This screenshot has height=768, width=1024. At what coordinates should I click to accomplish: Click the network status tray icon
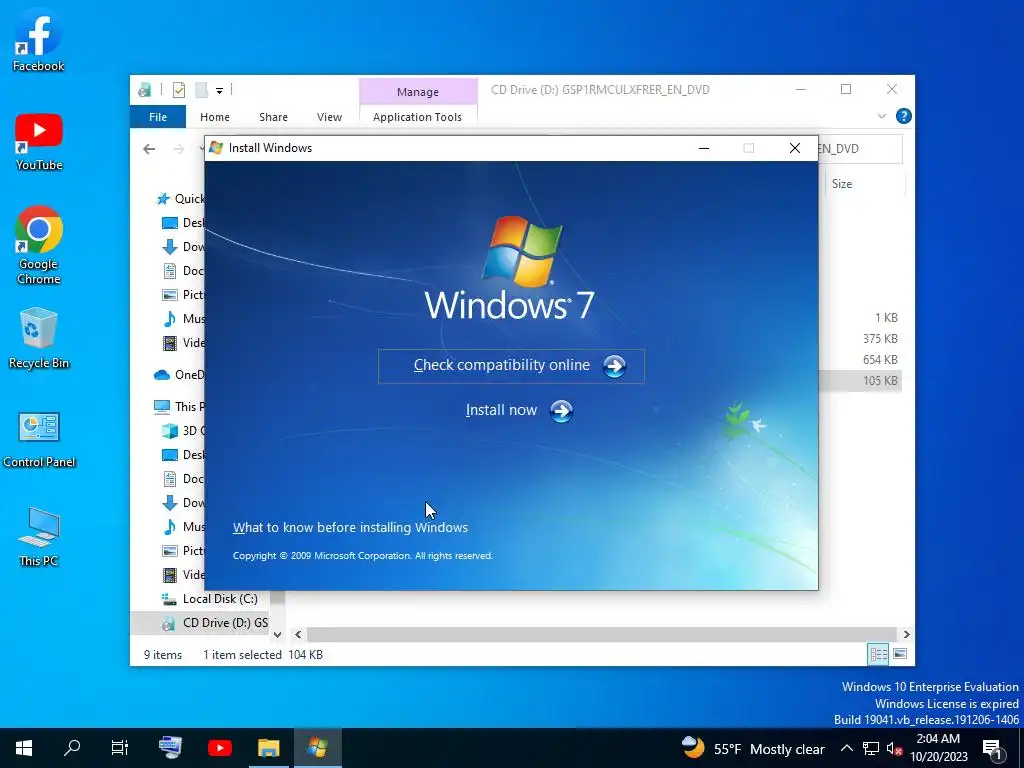pyautogui.click(x=871, y=748)
